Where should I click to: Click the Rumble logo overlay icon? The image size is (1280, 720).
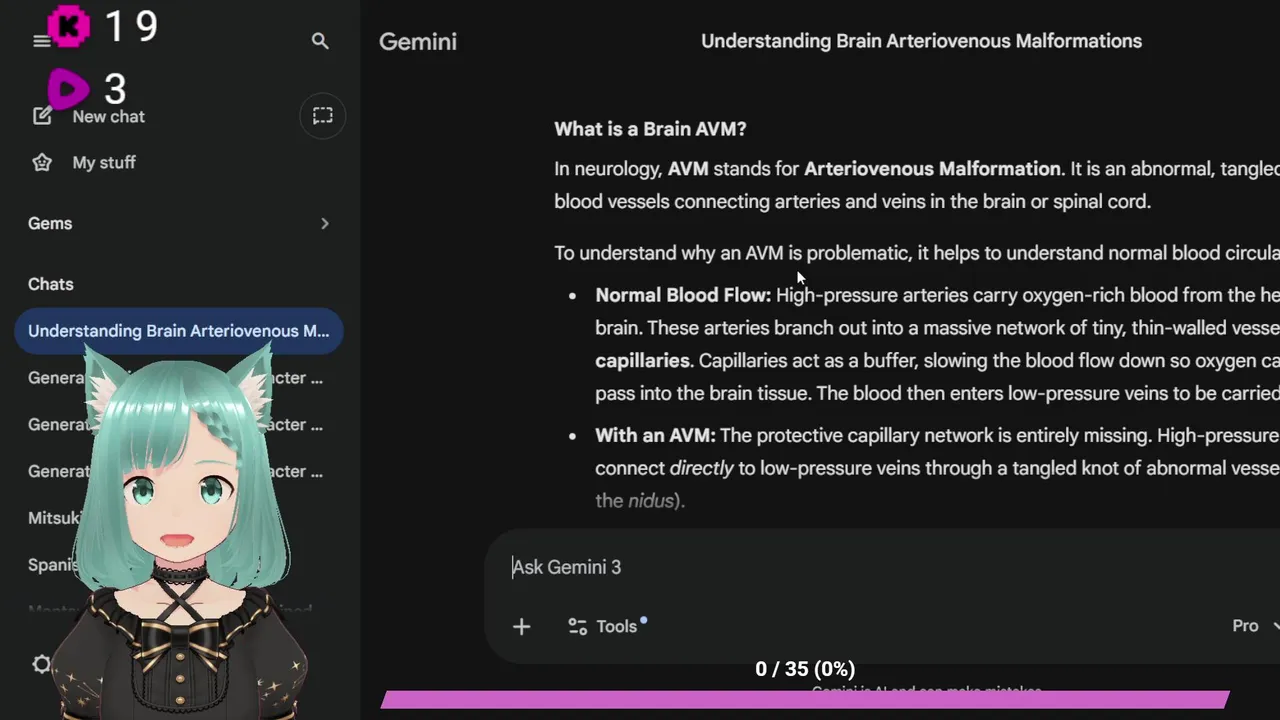click(68, 90)
